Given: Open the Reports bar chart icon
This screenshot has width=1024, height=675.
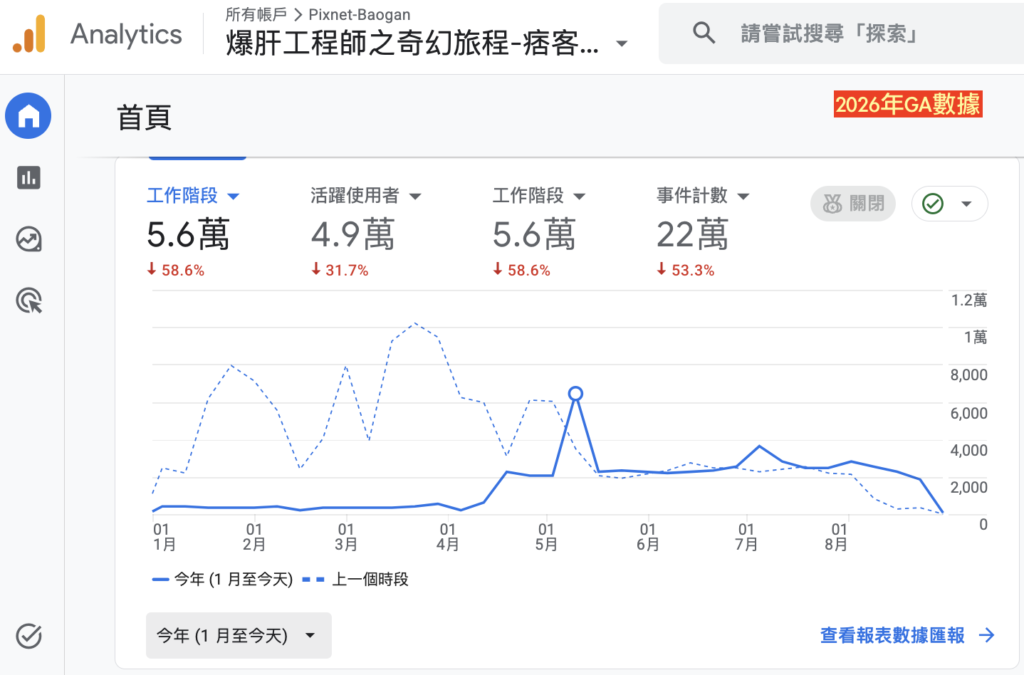Looking at the screenshot, I should (29, 178).
